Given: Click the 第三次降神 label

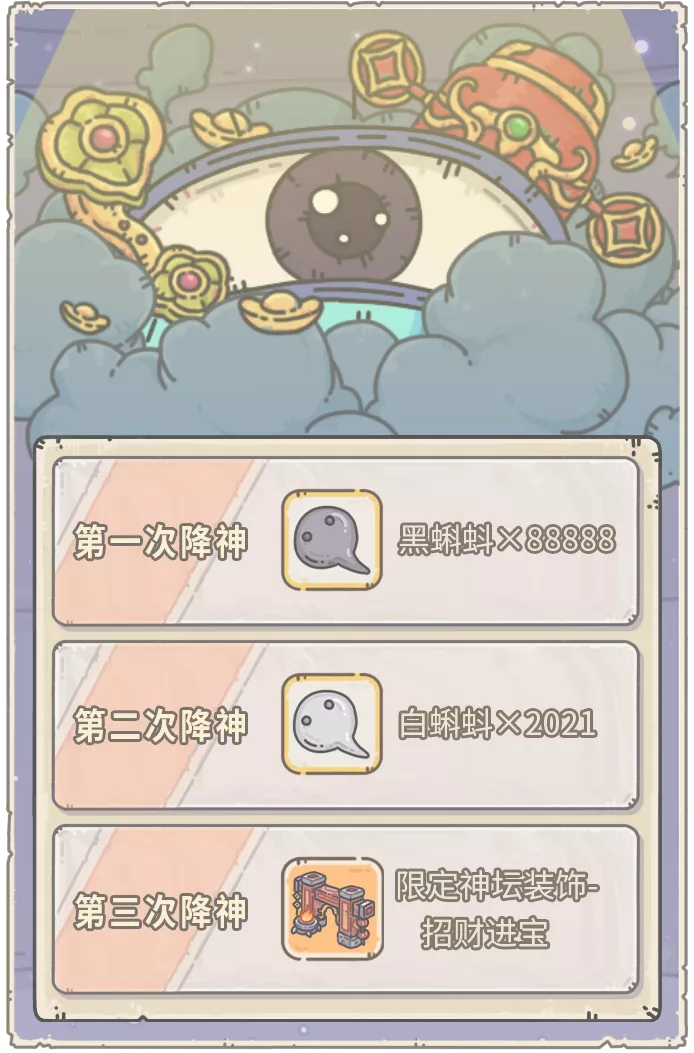Looking at the screenshot, I should [161, 911].
